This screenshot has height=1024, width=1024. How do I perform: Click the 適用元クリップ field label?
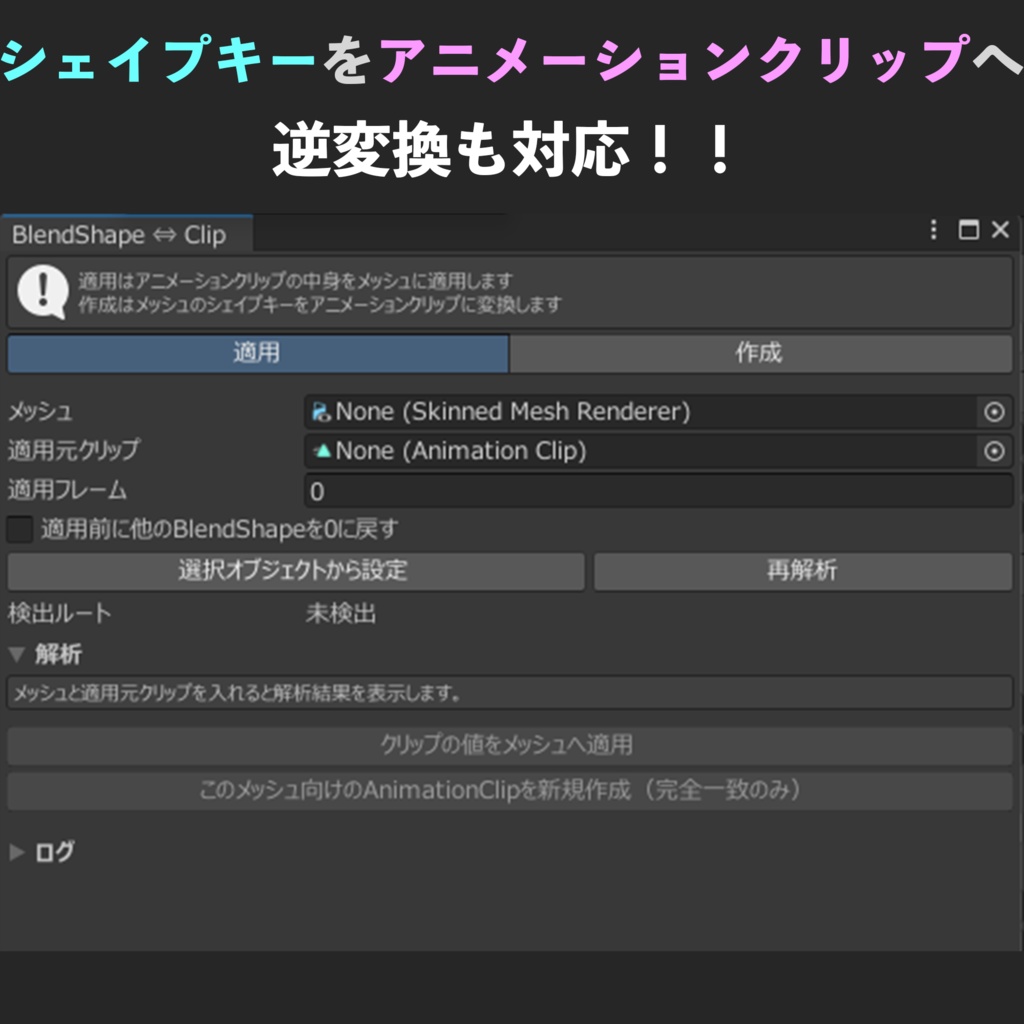point(74,450)
